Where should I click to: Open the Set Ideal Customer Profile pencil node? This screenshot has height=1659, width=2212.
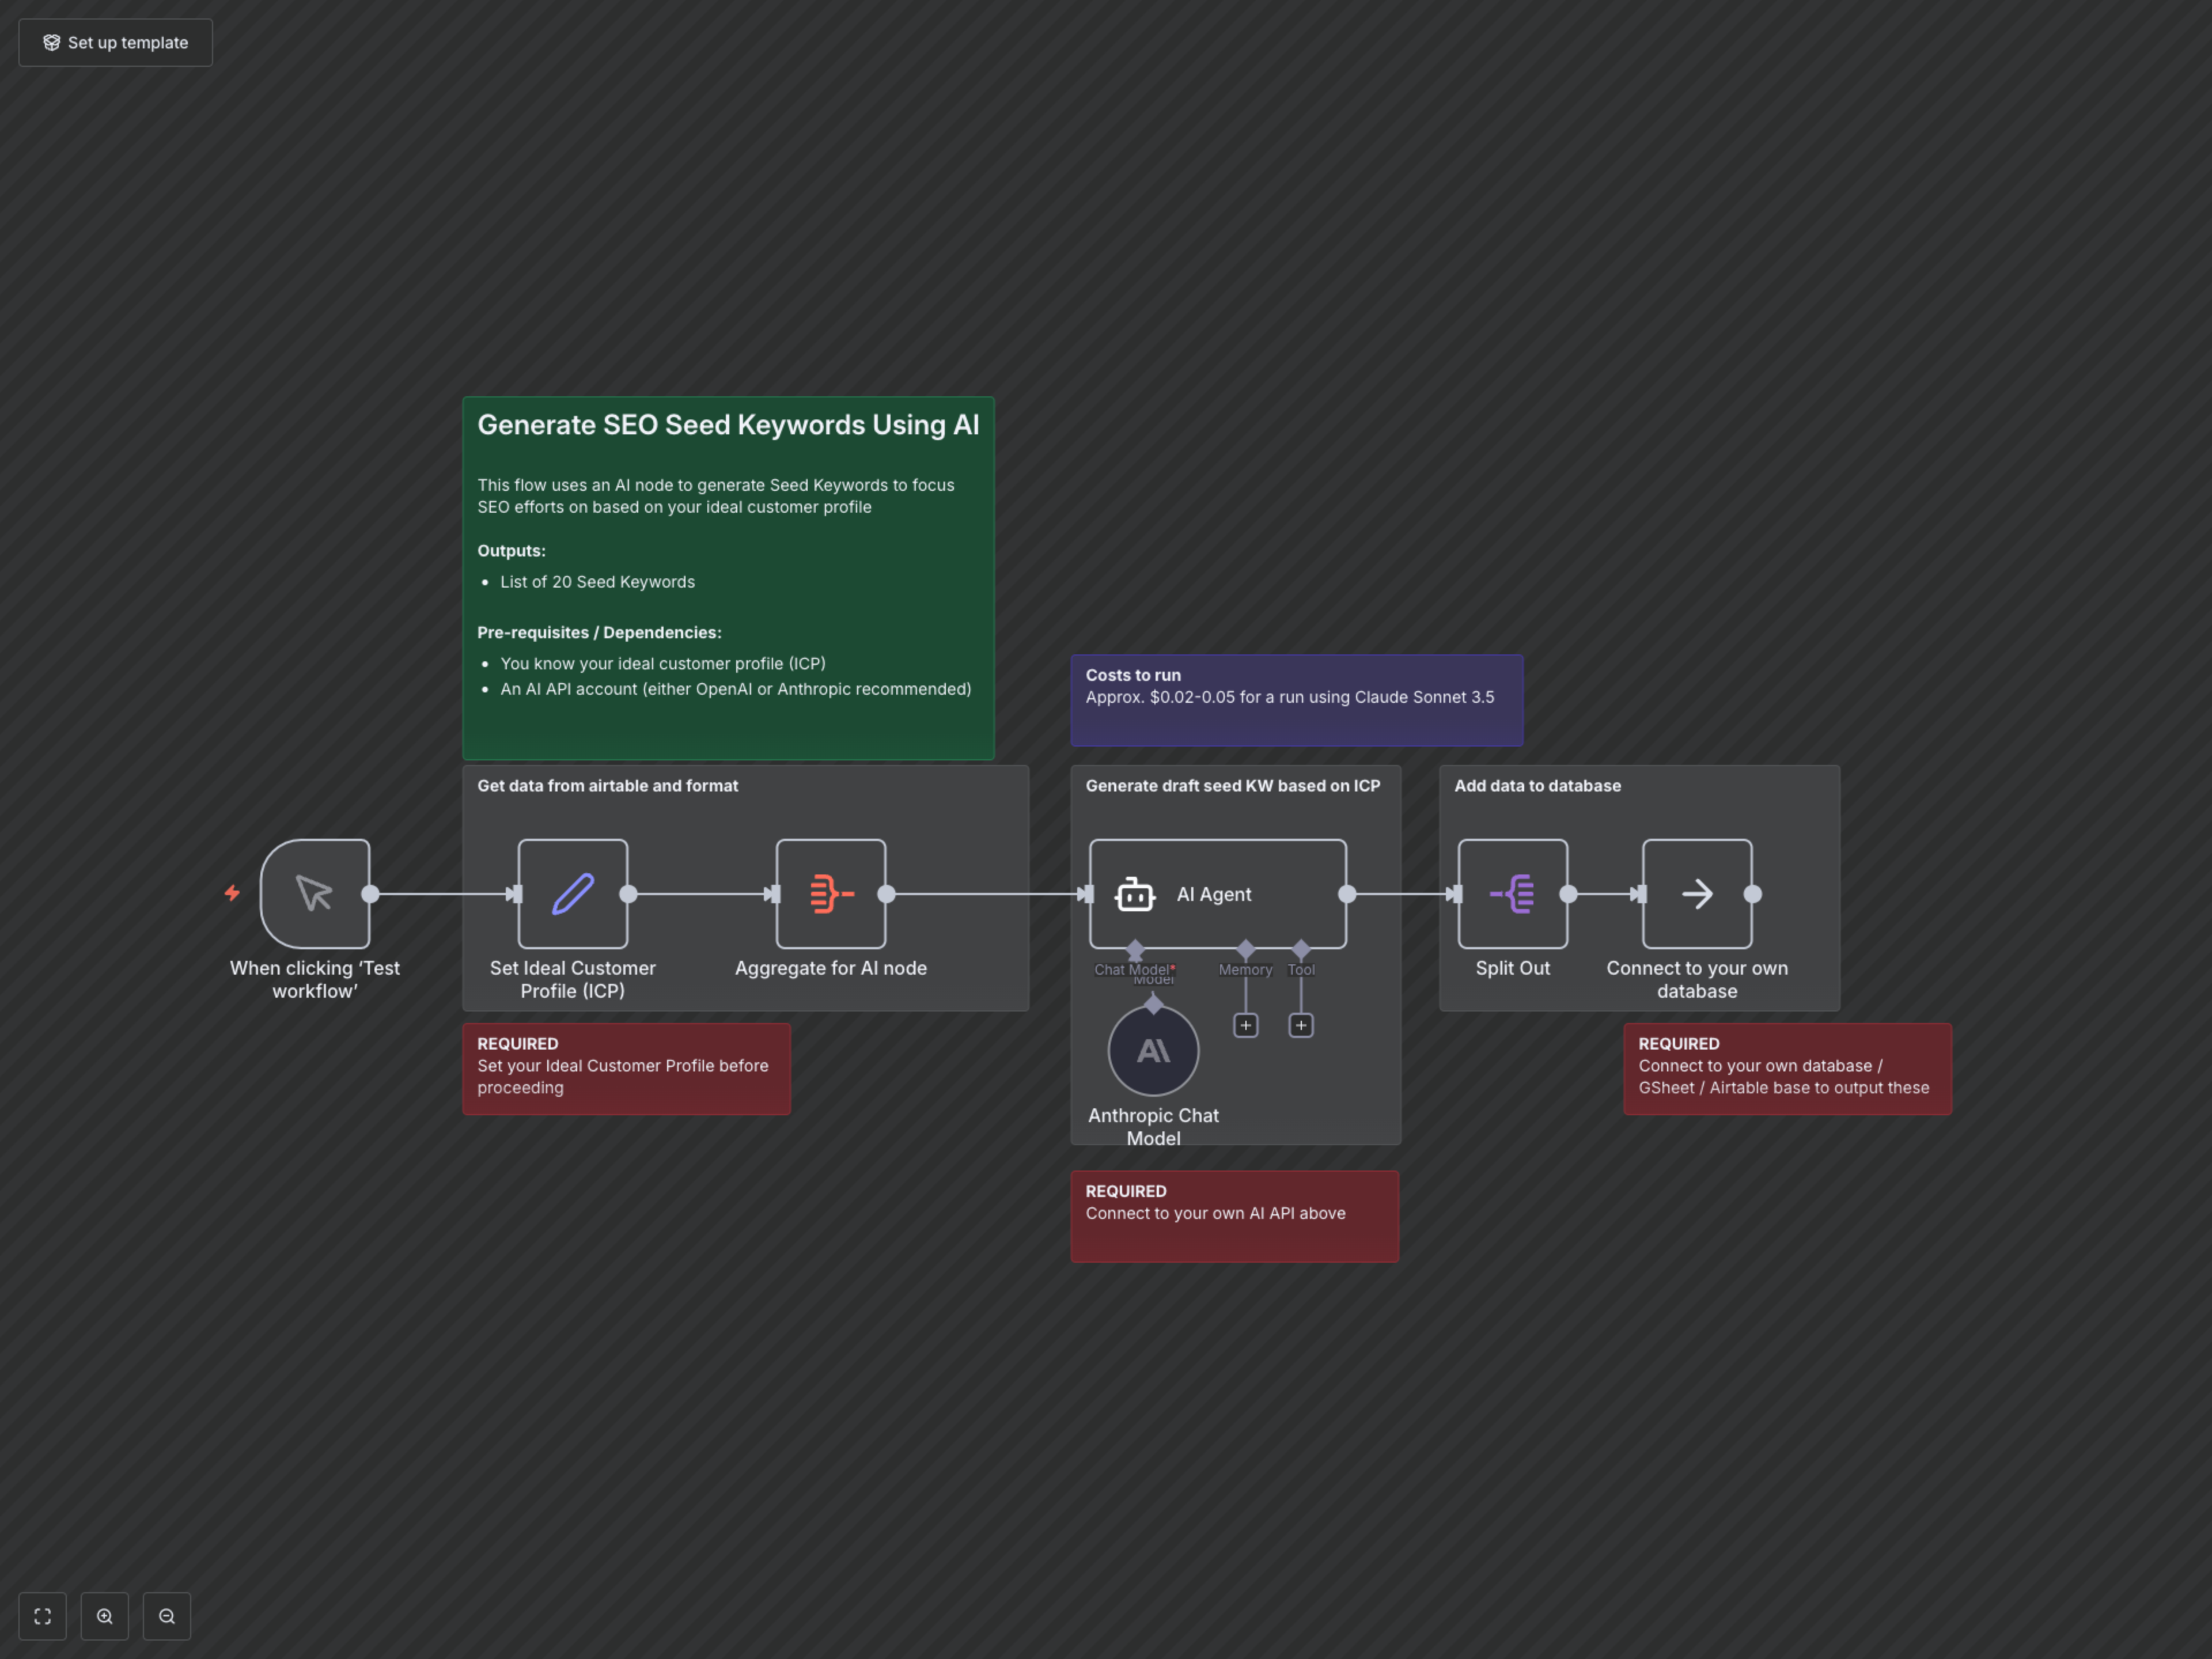[573, 893]
